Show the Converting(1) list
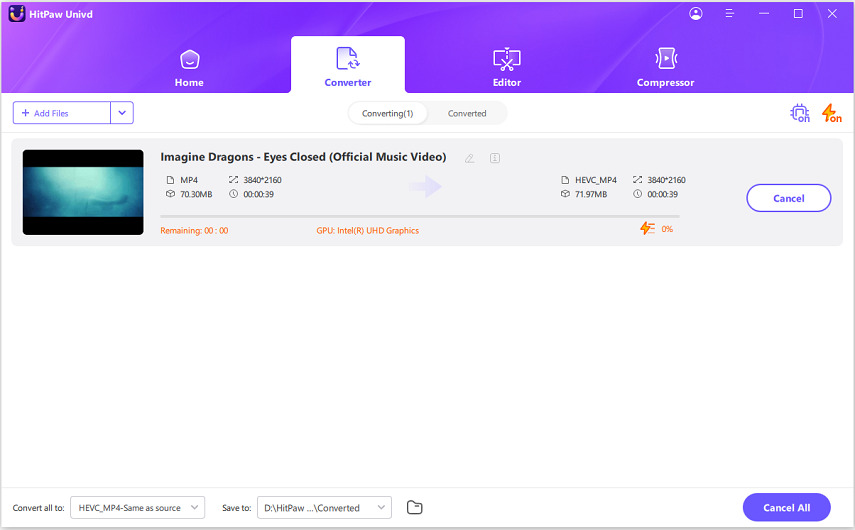855x530 pixels. tap(388, 113)
